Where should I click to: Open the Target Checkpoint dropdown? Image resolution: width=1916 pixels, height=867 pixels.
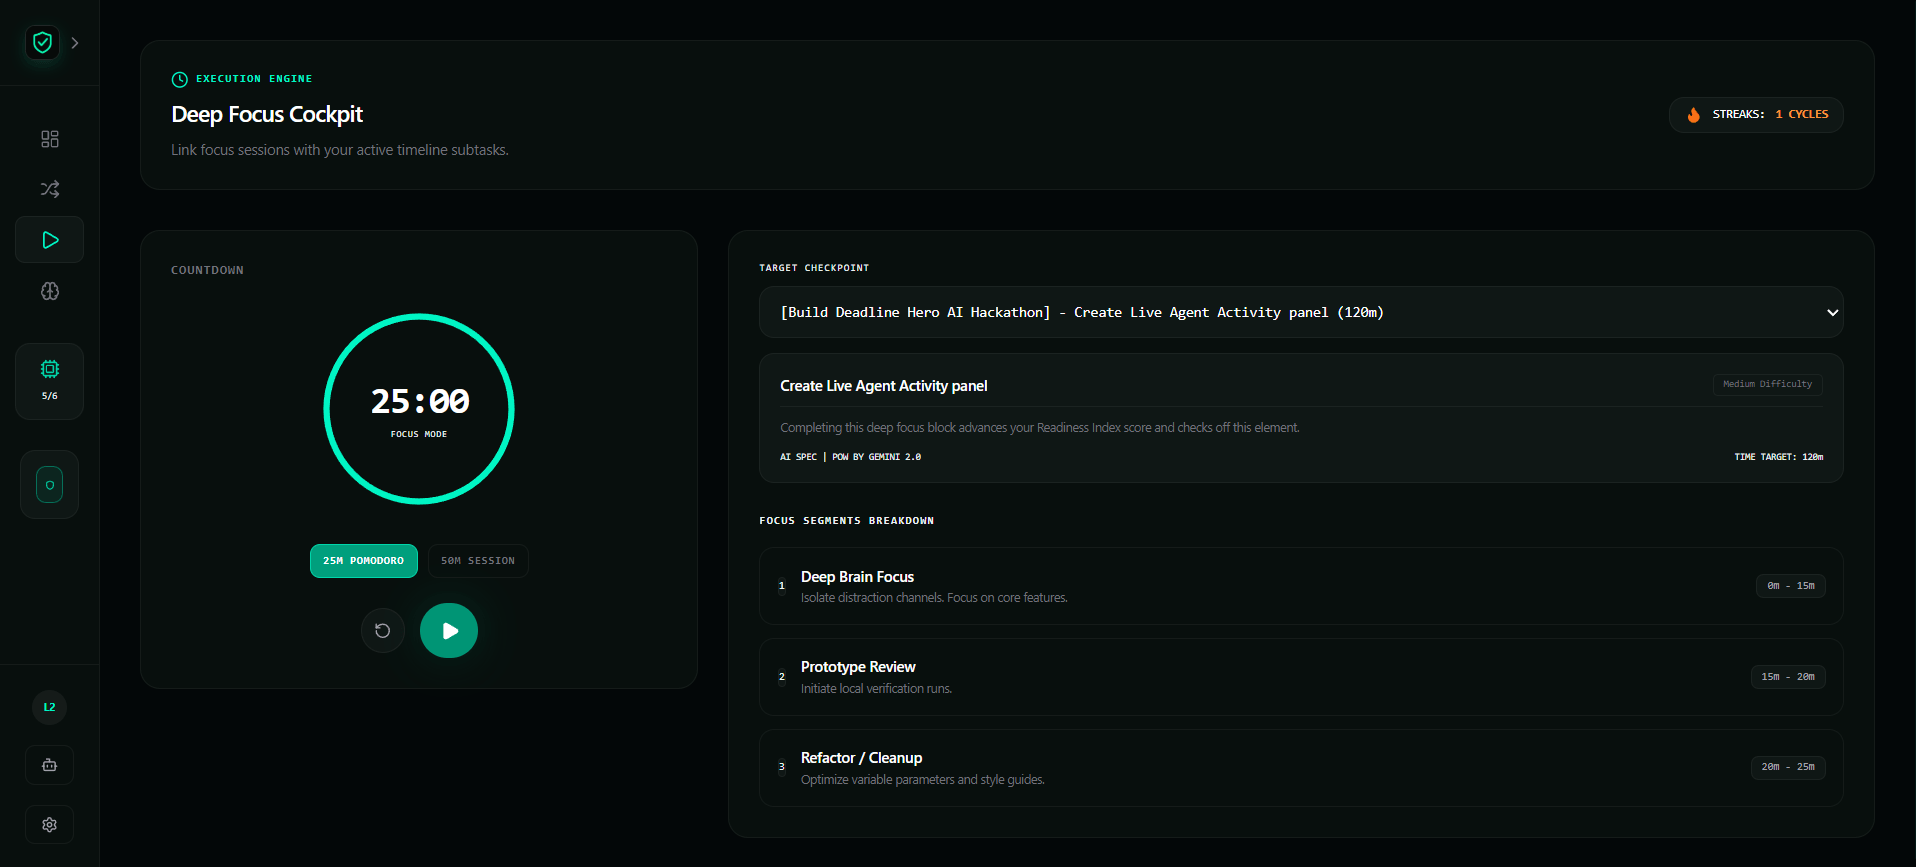pos(1301,312)
